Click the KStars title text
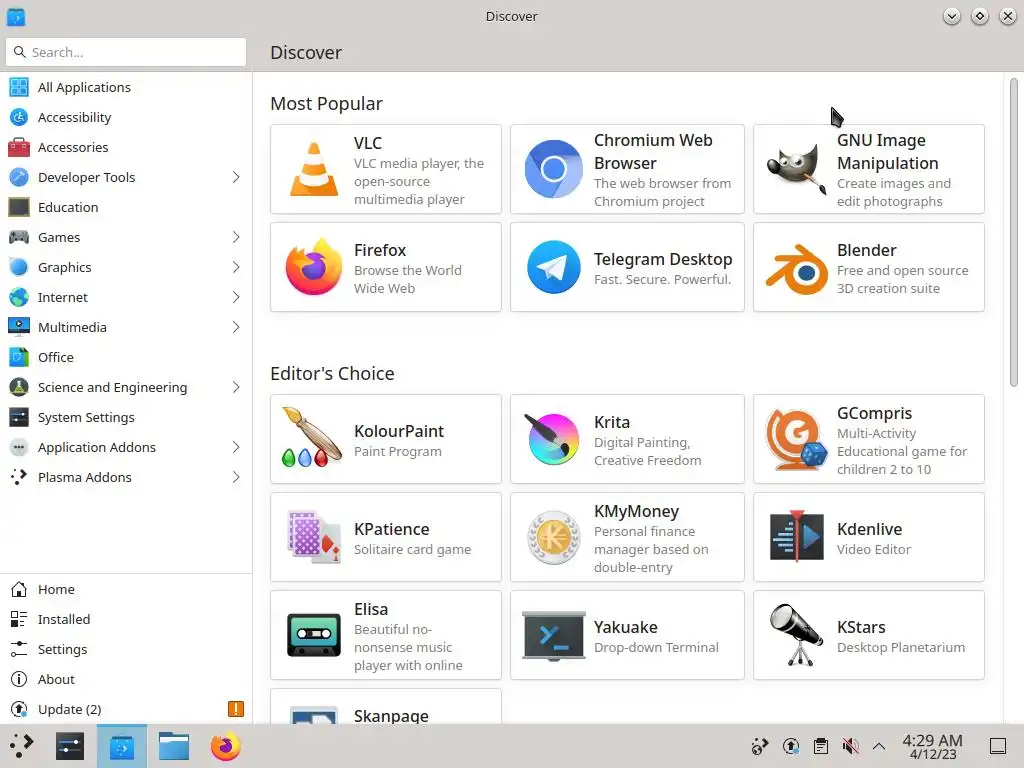Screen dimensions: 1024x768 861,627
